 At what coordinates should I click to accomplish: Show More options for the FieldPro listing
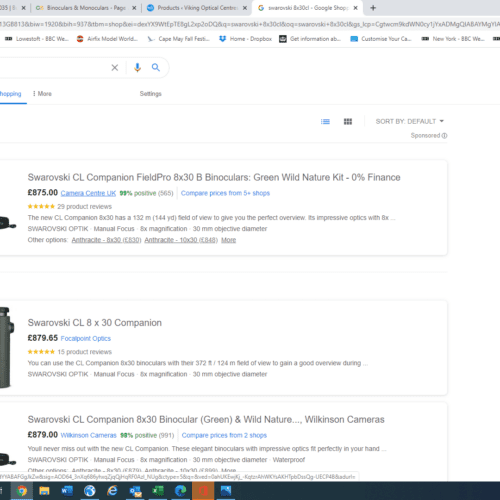228,240
